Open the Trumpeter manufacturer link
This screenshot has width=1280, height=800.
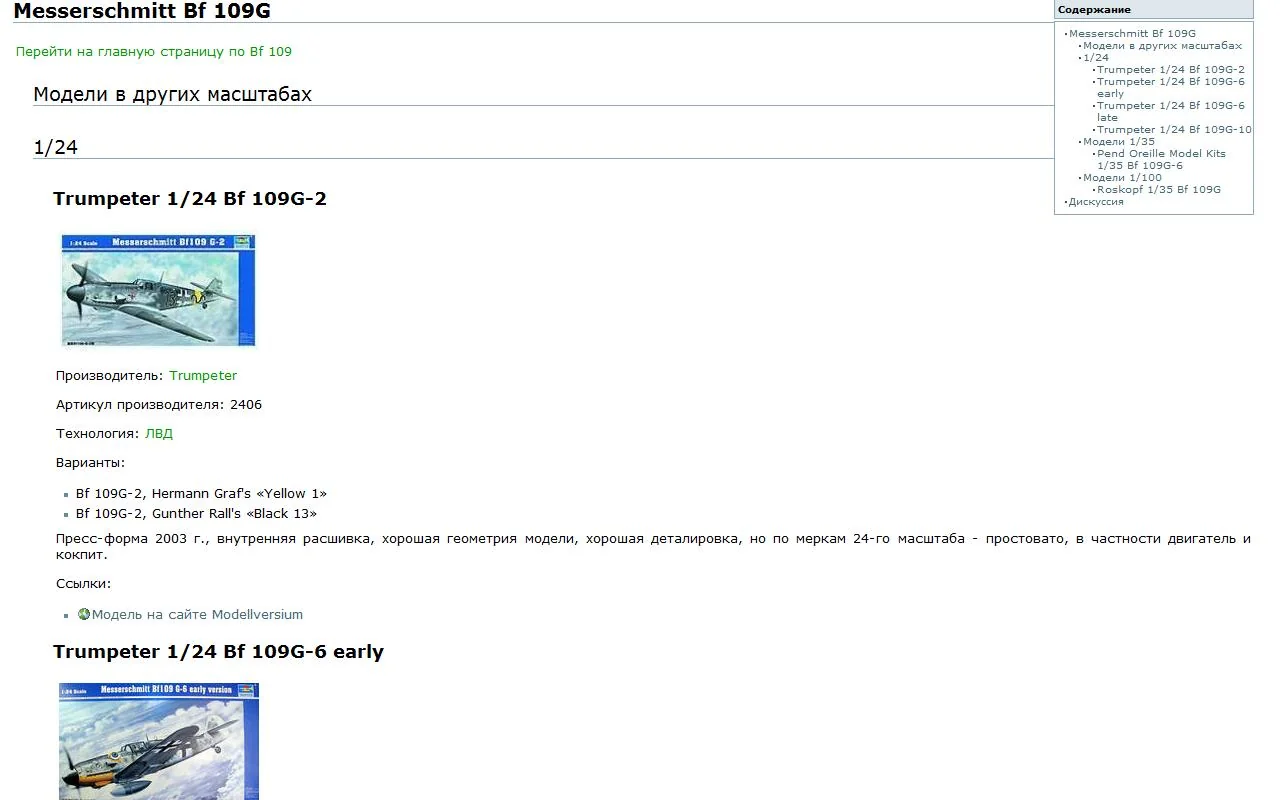pyautogui.click(x=203, y=376)
